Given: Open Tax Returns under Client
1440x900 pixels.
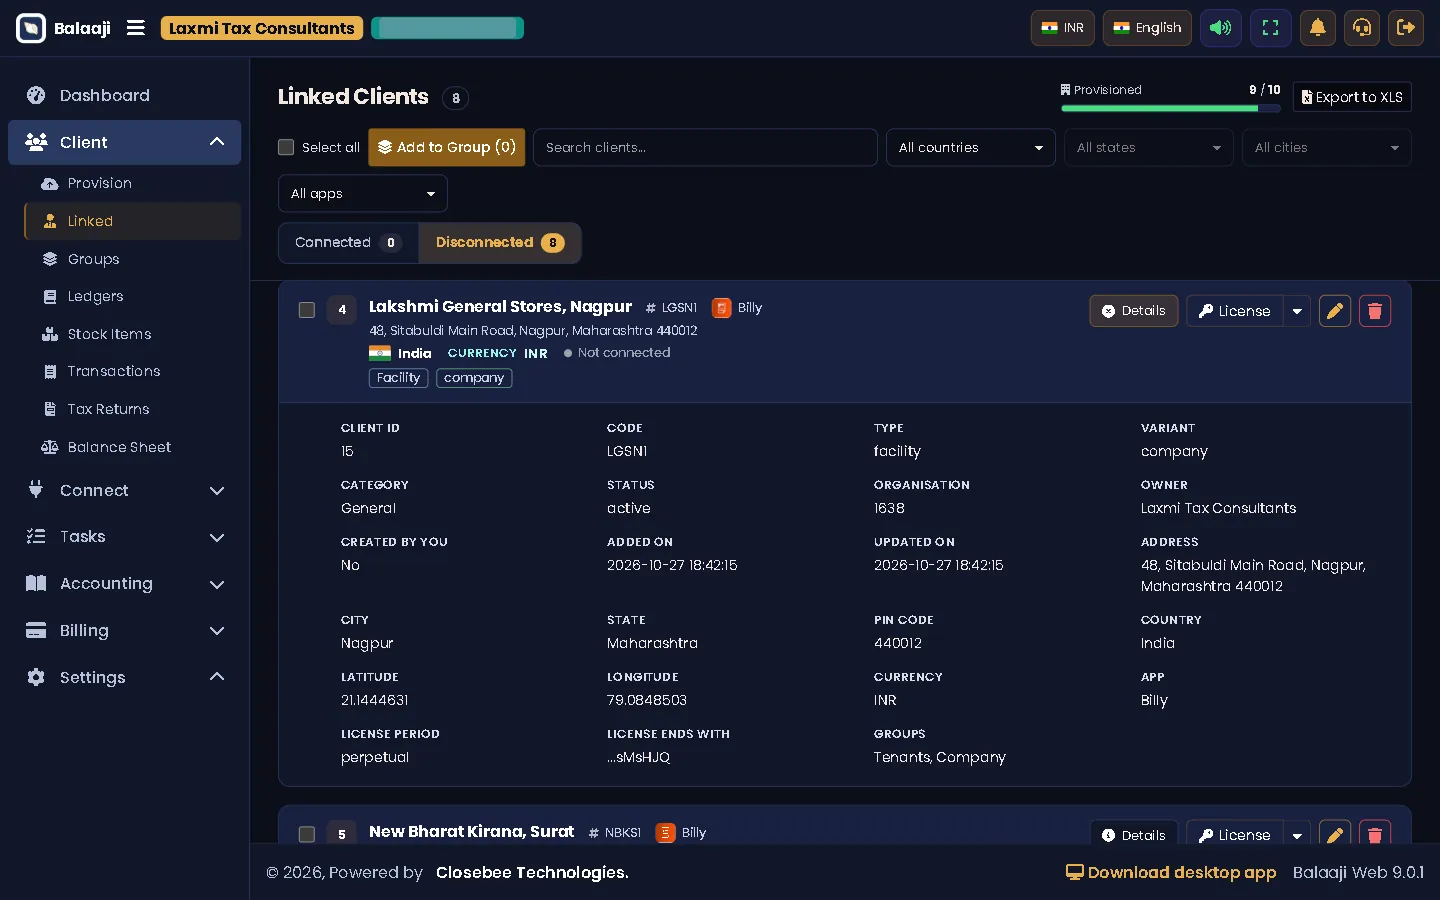Looking at the screenshot, I should click(133, 409).
